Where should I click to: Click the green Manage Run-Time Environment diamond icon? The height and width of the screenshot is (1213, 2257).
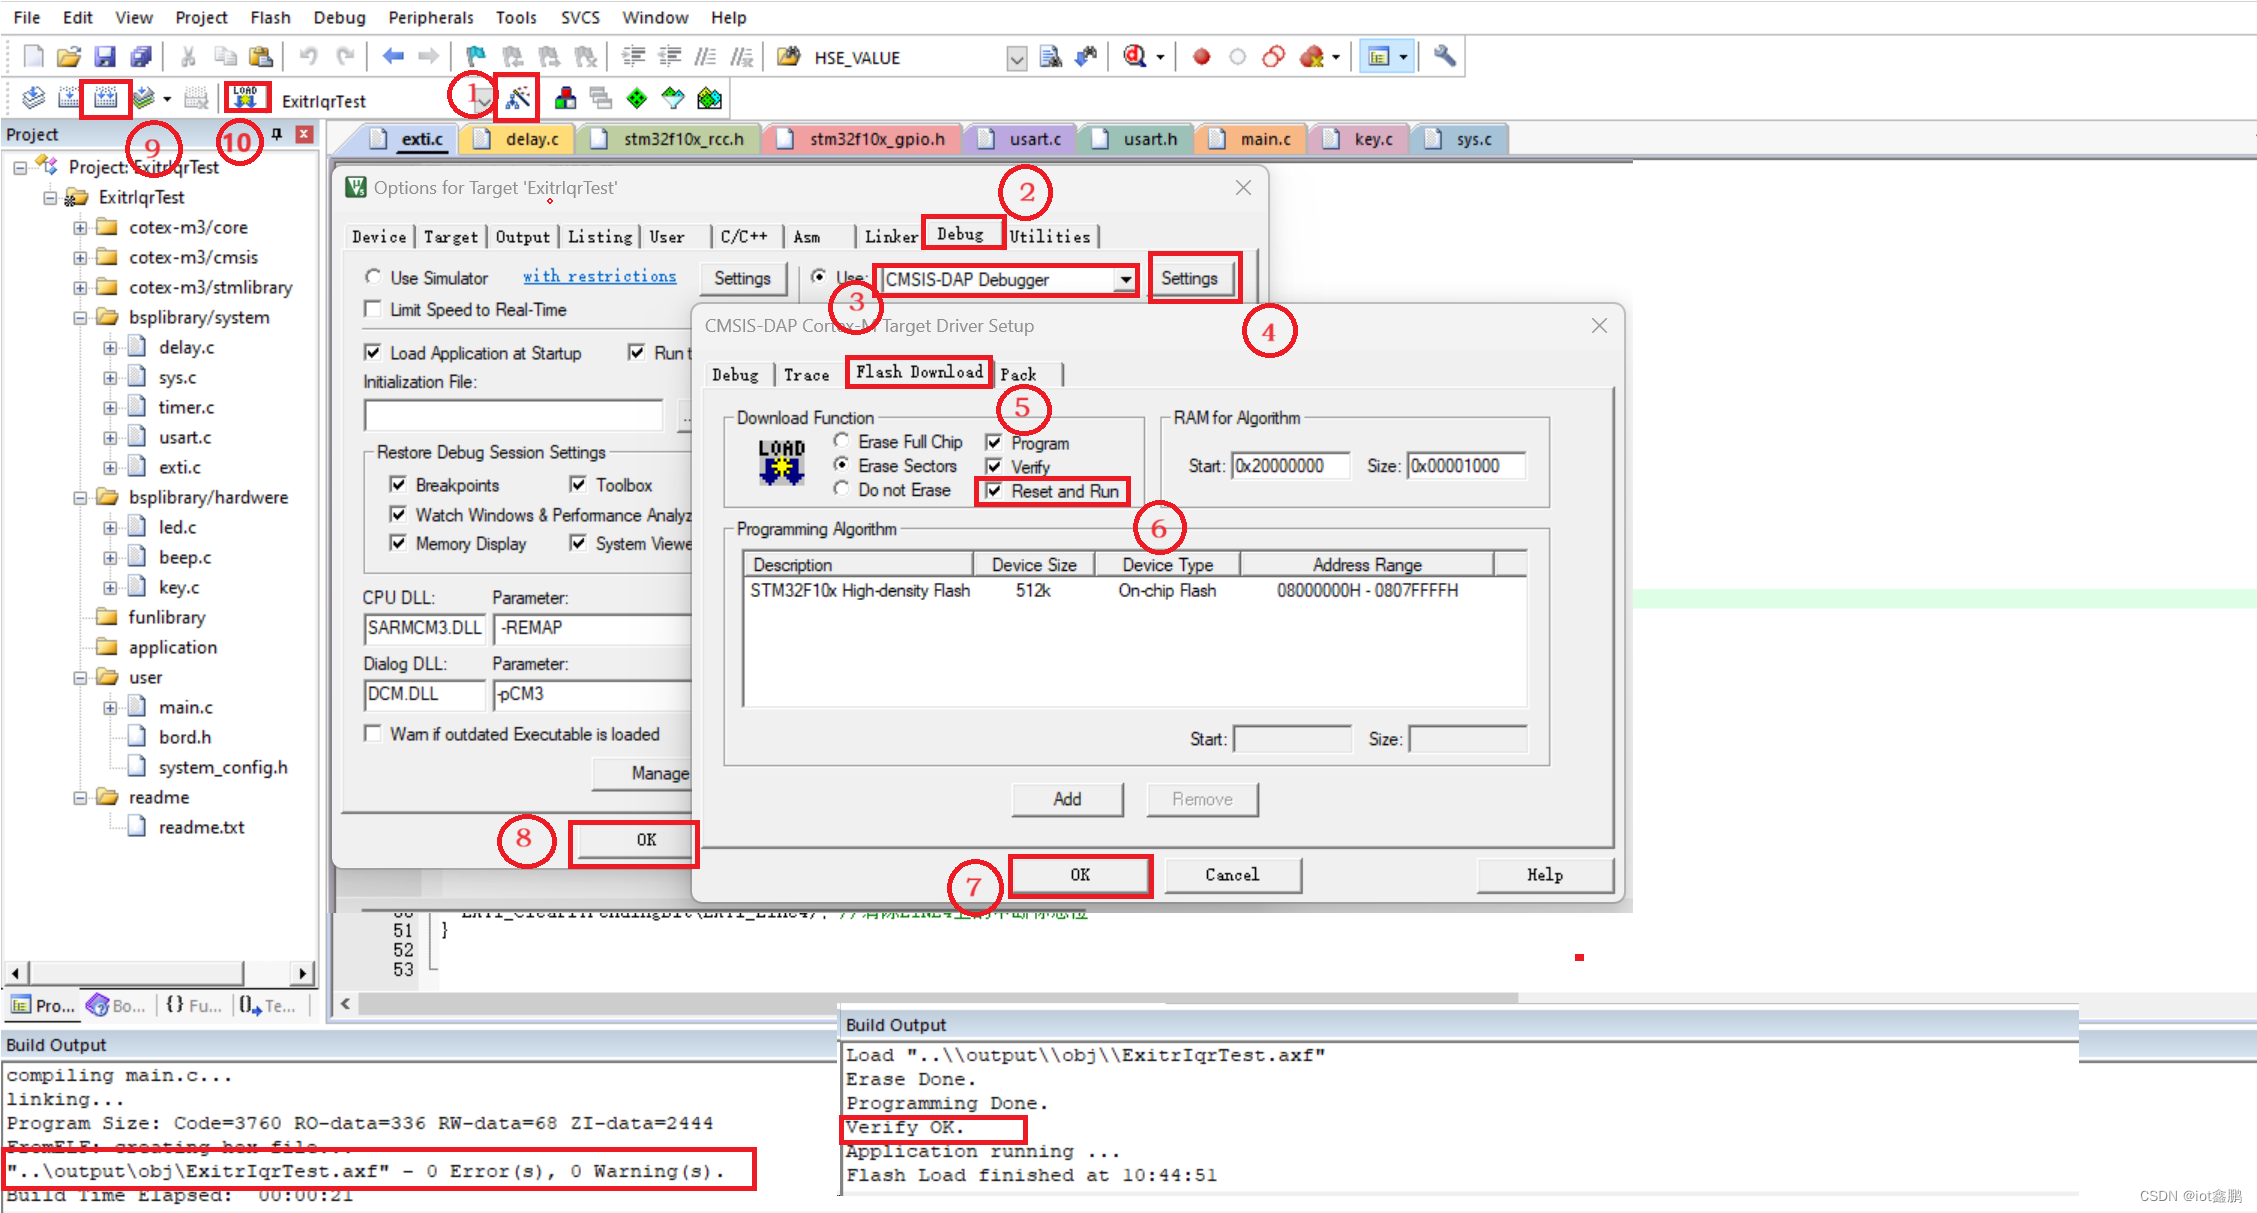(637, 98)
